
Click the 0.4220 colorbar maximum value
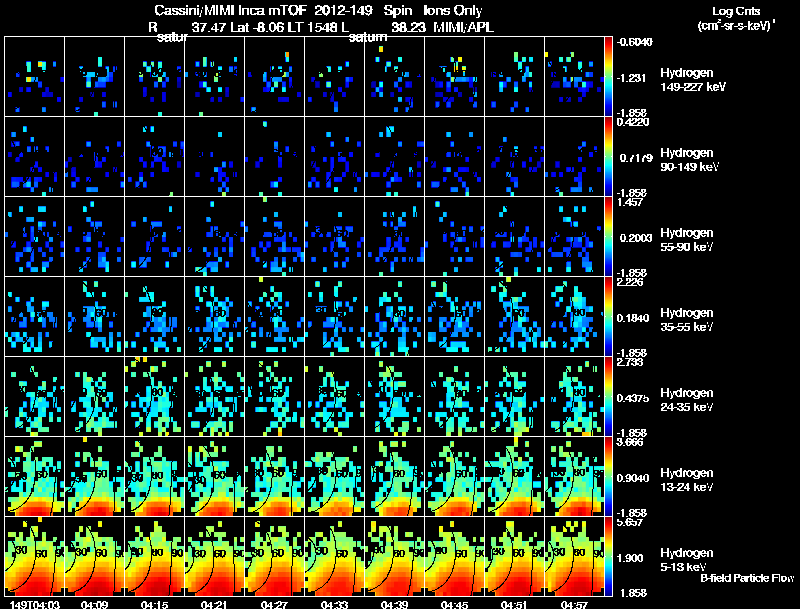(x=633, y=122)
